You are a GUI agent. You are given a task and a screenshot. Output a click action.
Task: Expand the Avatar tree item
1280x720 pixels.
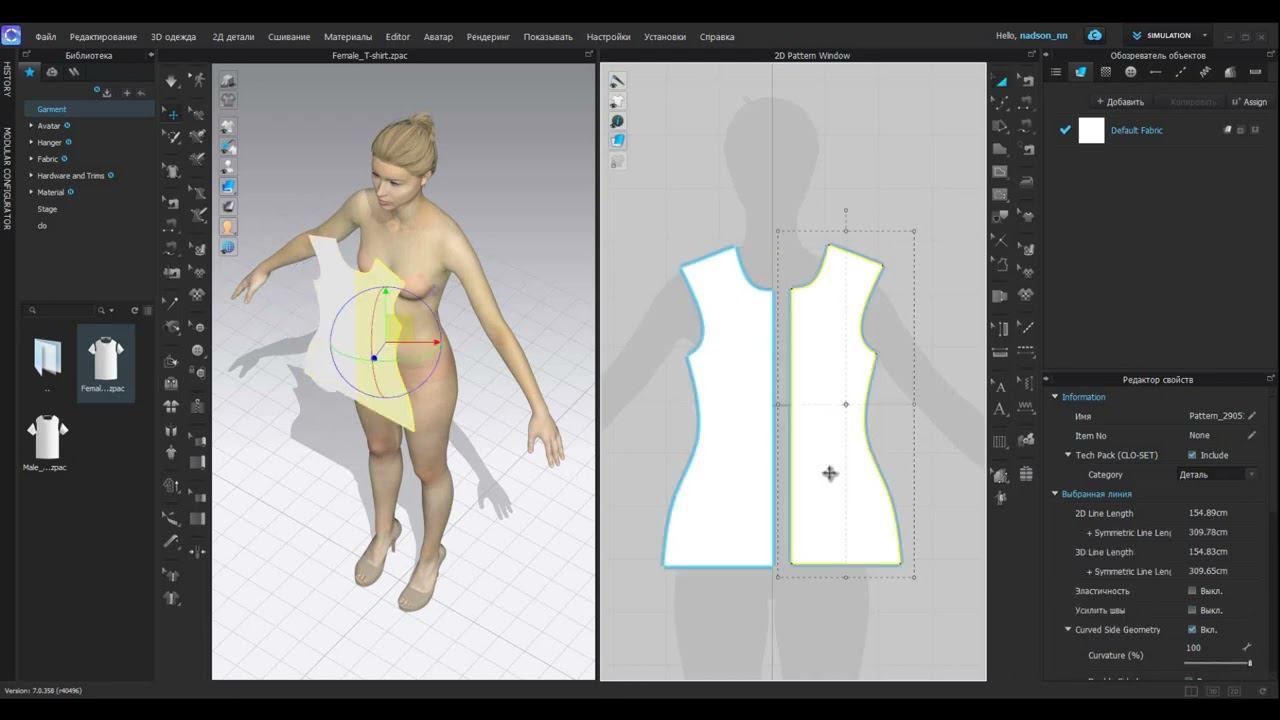click(x=31, y=126)
